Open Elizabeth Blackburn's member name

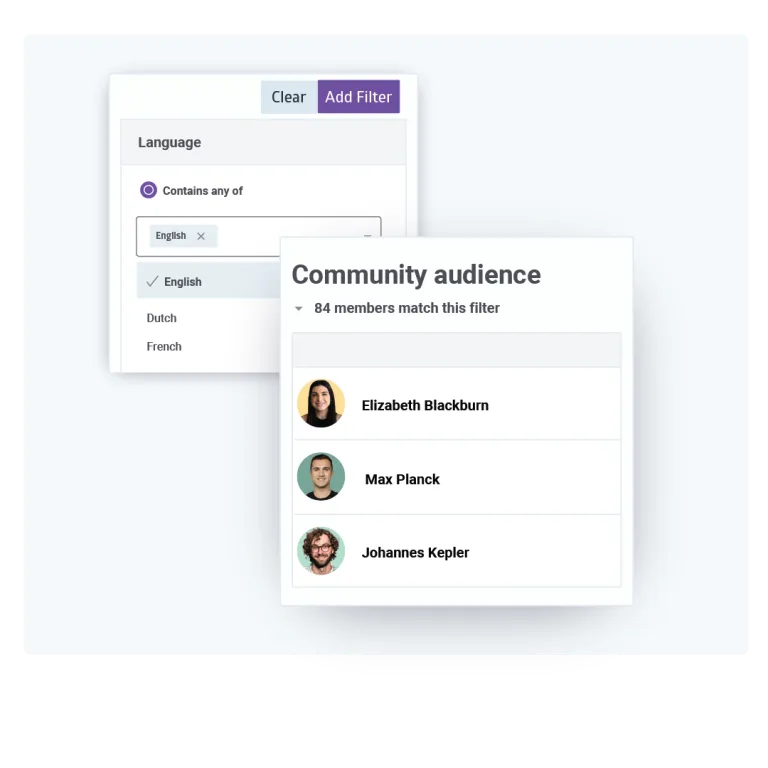pos(425,405)
